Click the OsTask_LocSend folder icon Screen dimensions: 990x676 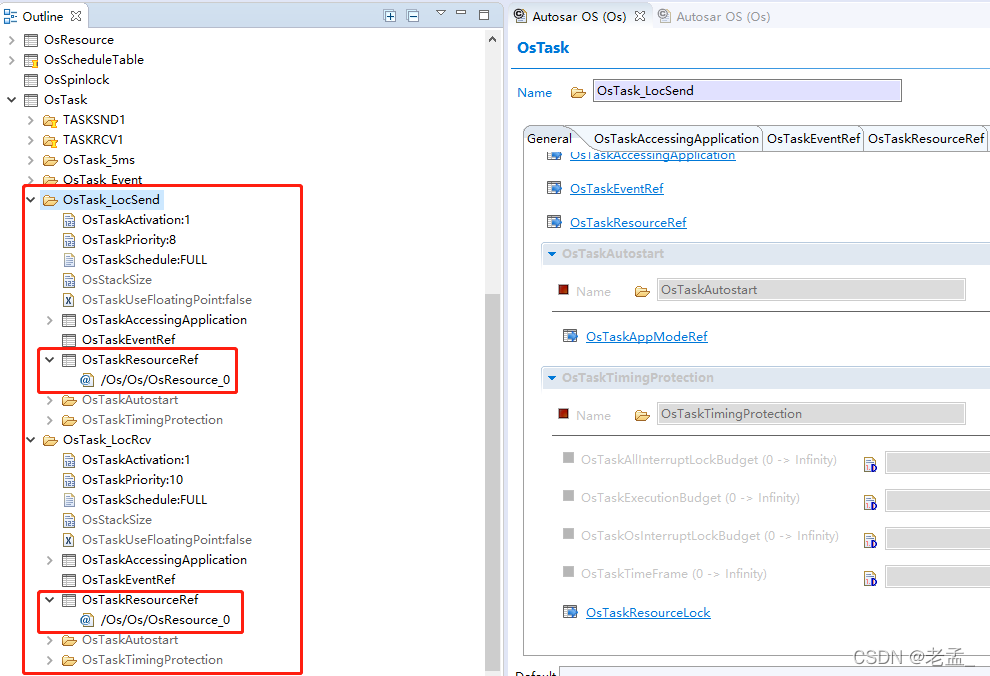point(50,201)
